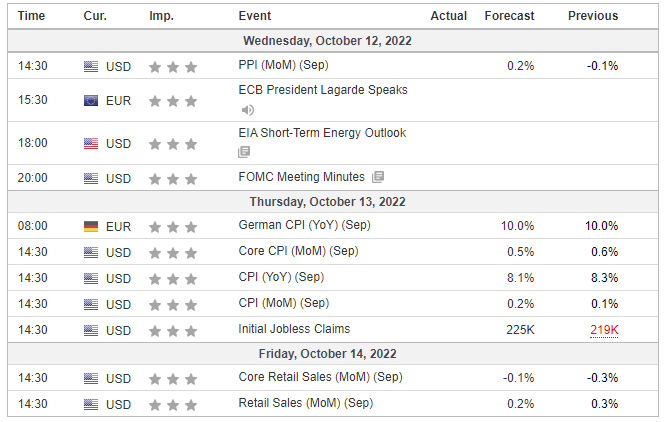
Task: Select the Core CPI (MoM) (Sep) event
Action: pos(299,251)
